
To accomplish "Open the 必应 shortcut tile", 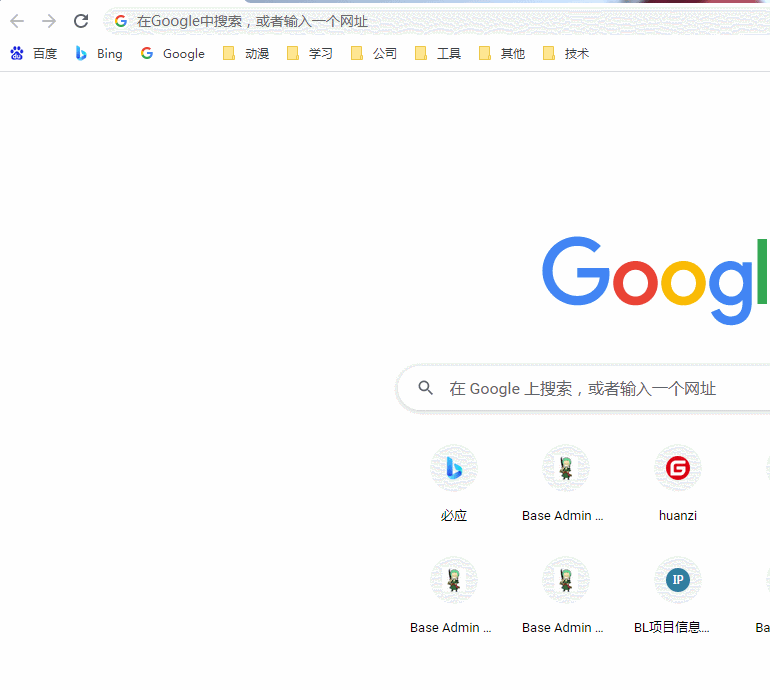I will pos(454,484).
